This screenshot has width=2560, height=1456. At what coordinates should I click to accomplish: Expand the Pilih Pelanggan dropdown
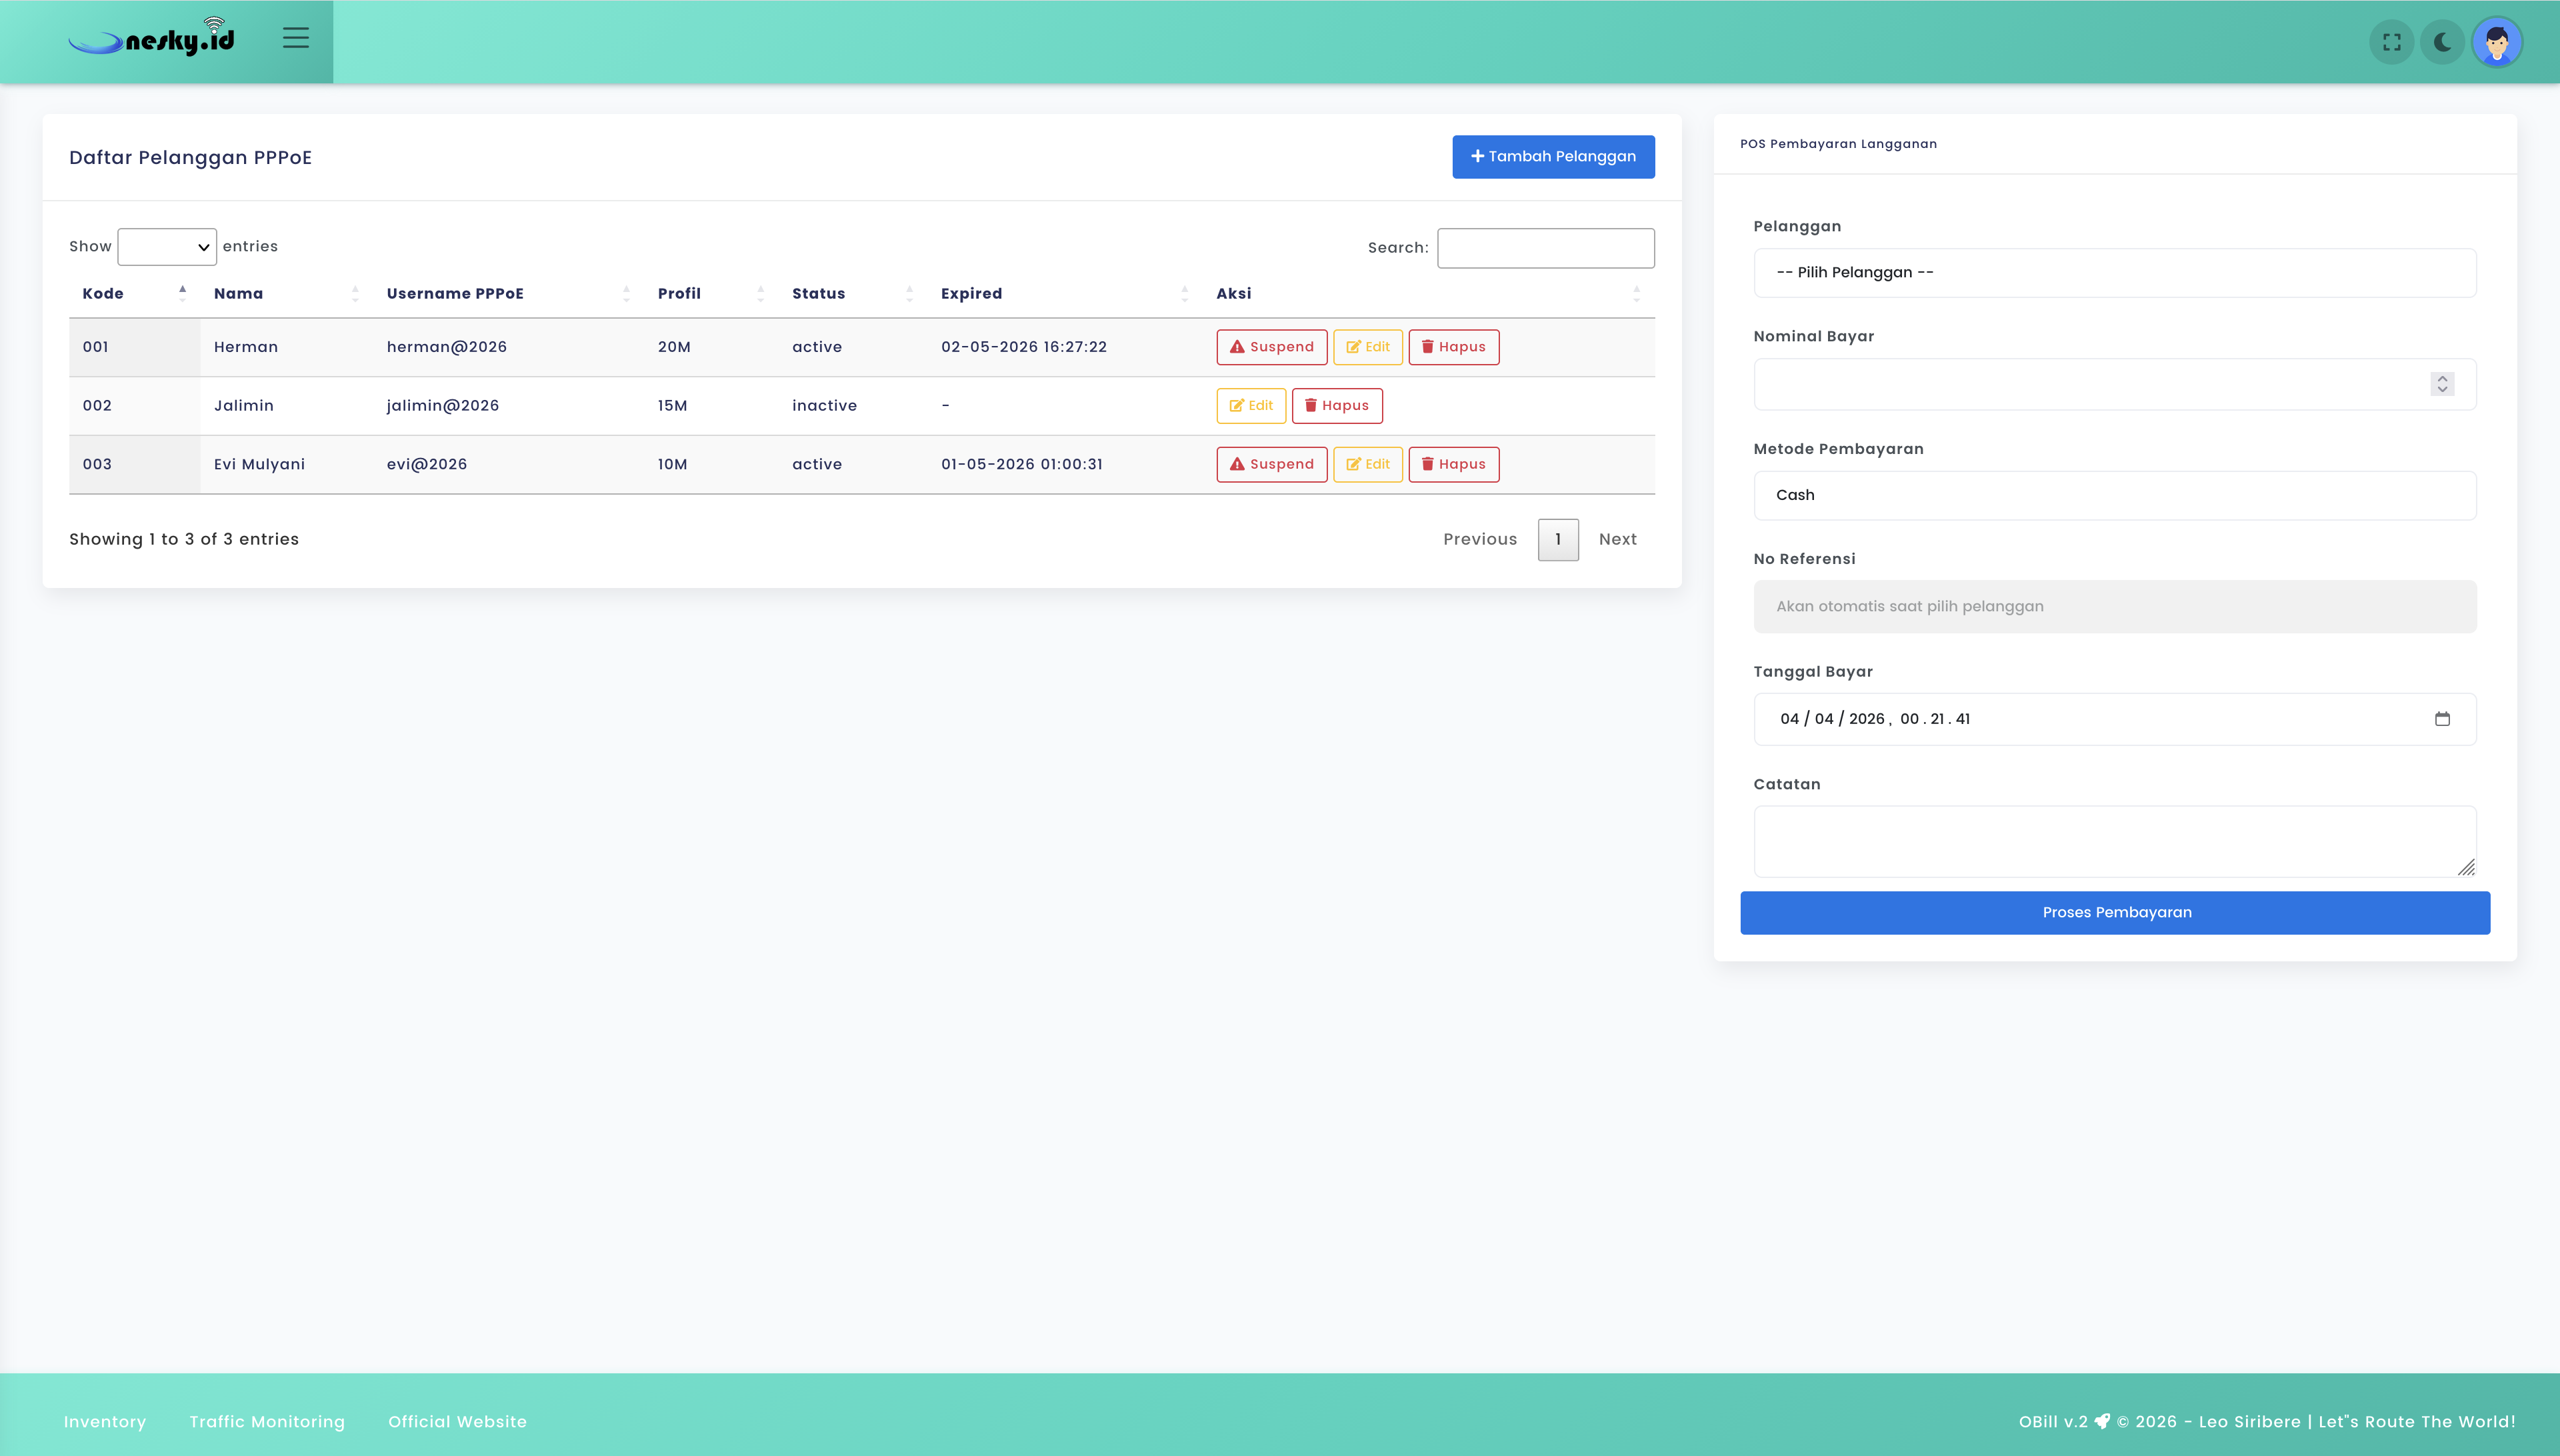(x=2114, y=273)
